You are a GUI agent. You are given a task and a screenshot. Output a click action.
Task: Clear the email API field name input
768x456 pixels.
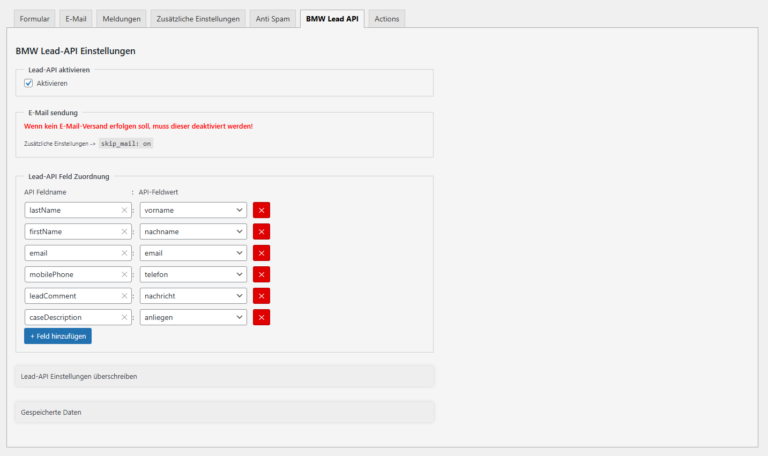[124, 253]
